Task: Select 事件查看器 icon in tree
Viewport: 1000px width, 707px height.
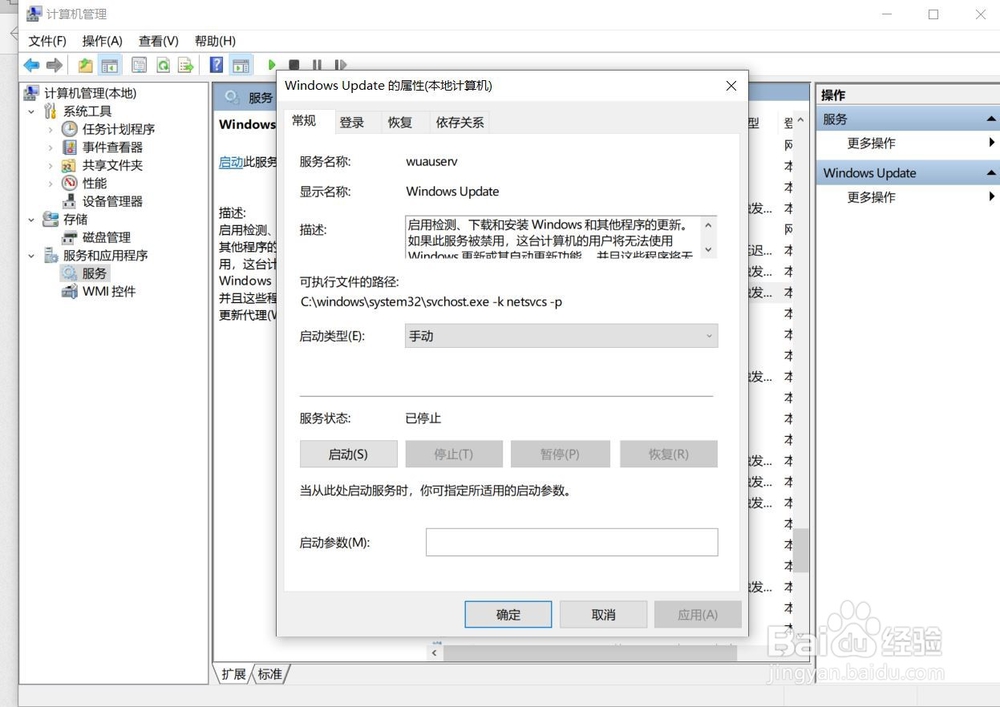Action: coord(70,147)
